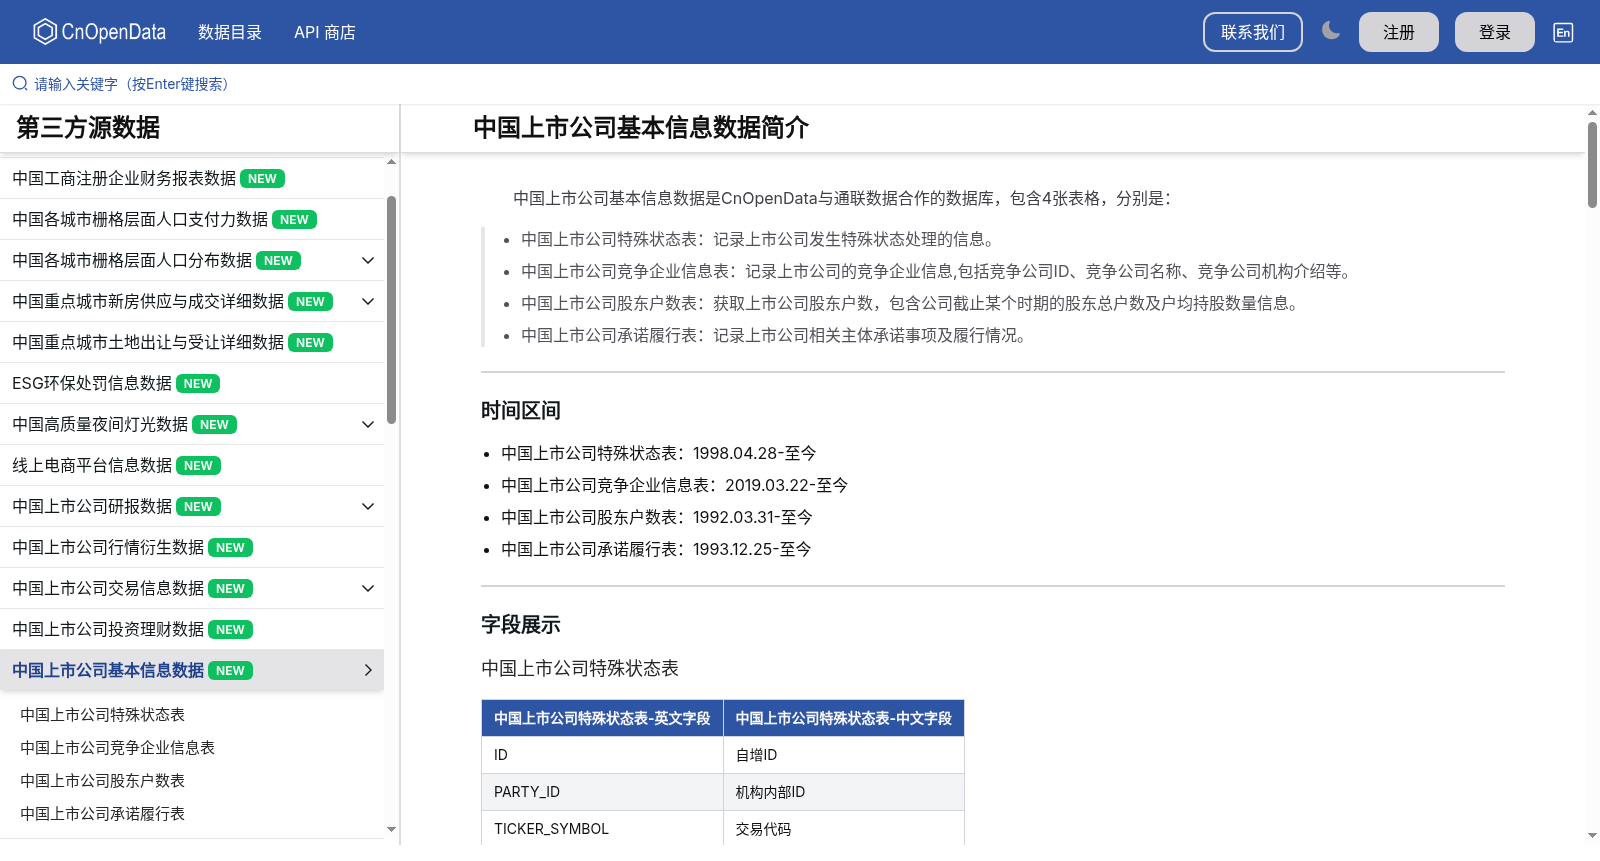Viewport: 1600px width, 861px height.
Task: Click main page scrollbar thumb
Action: coord(1592,165)
